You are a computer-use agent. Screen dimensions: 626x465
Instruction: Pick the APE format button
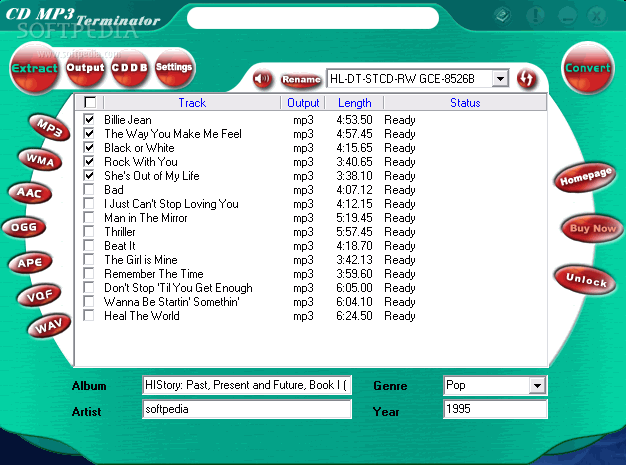[x=30, y=263]
